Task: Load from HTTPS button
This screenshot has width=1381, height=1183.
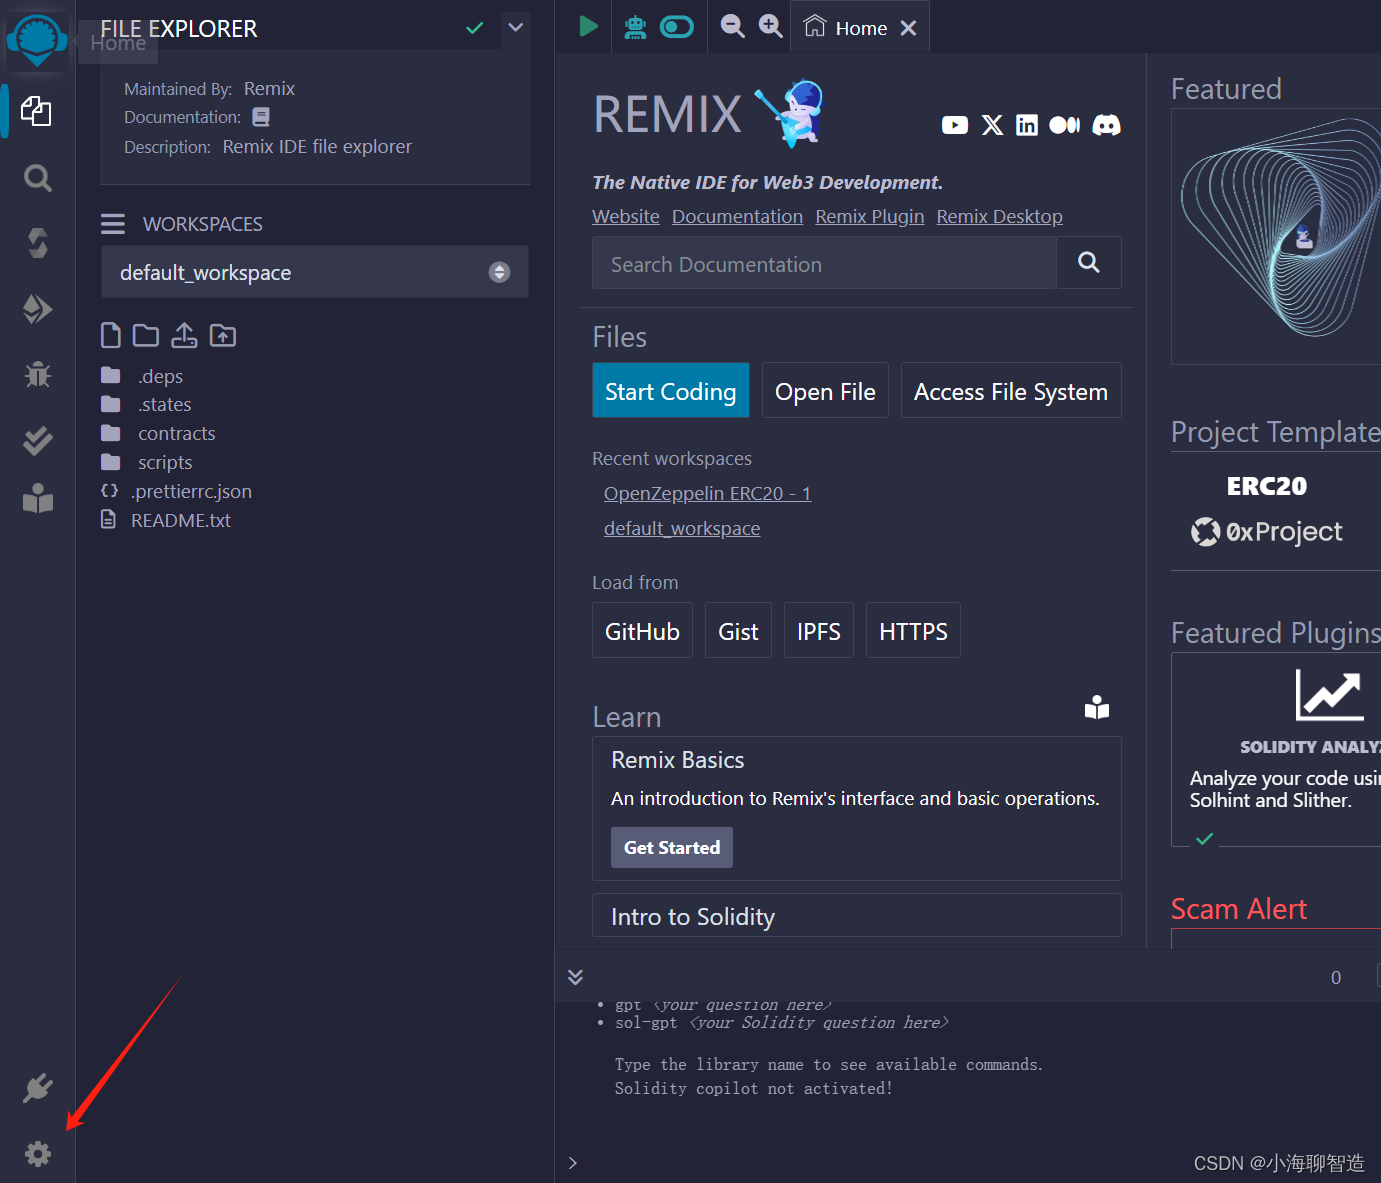Action: click(913, 630)
